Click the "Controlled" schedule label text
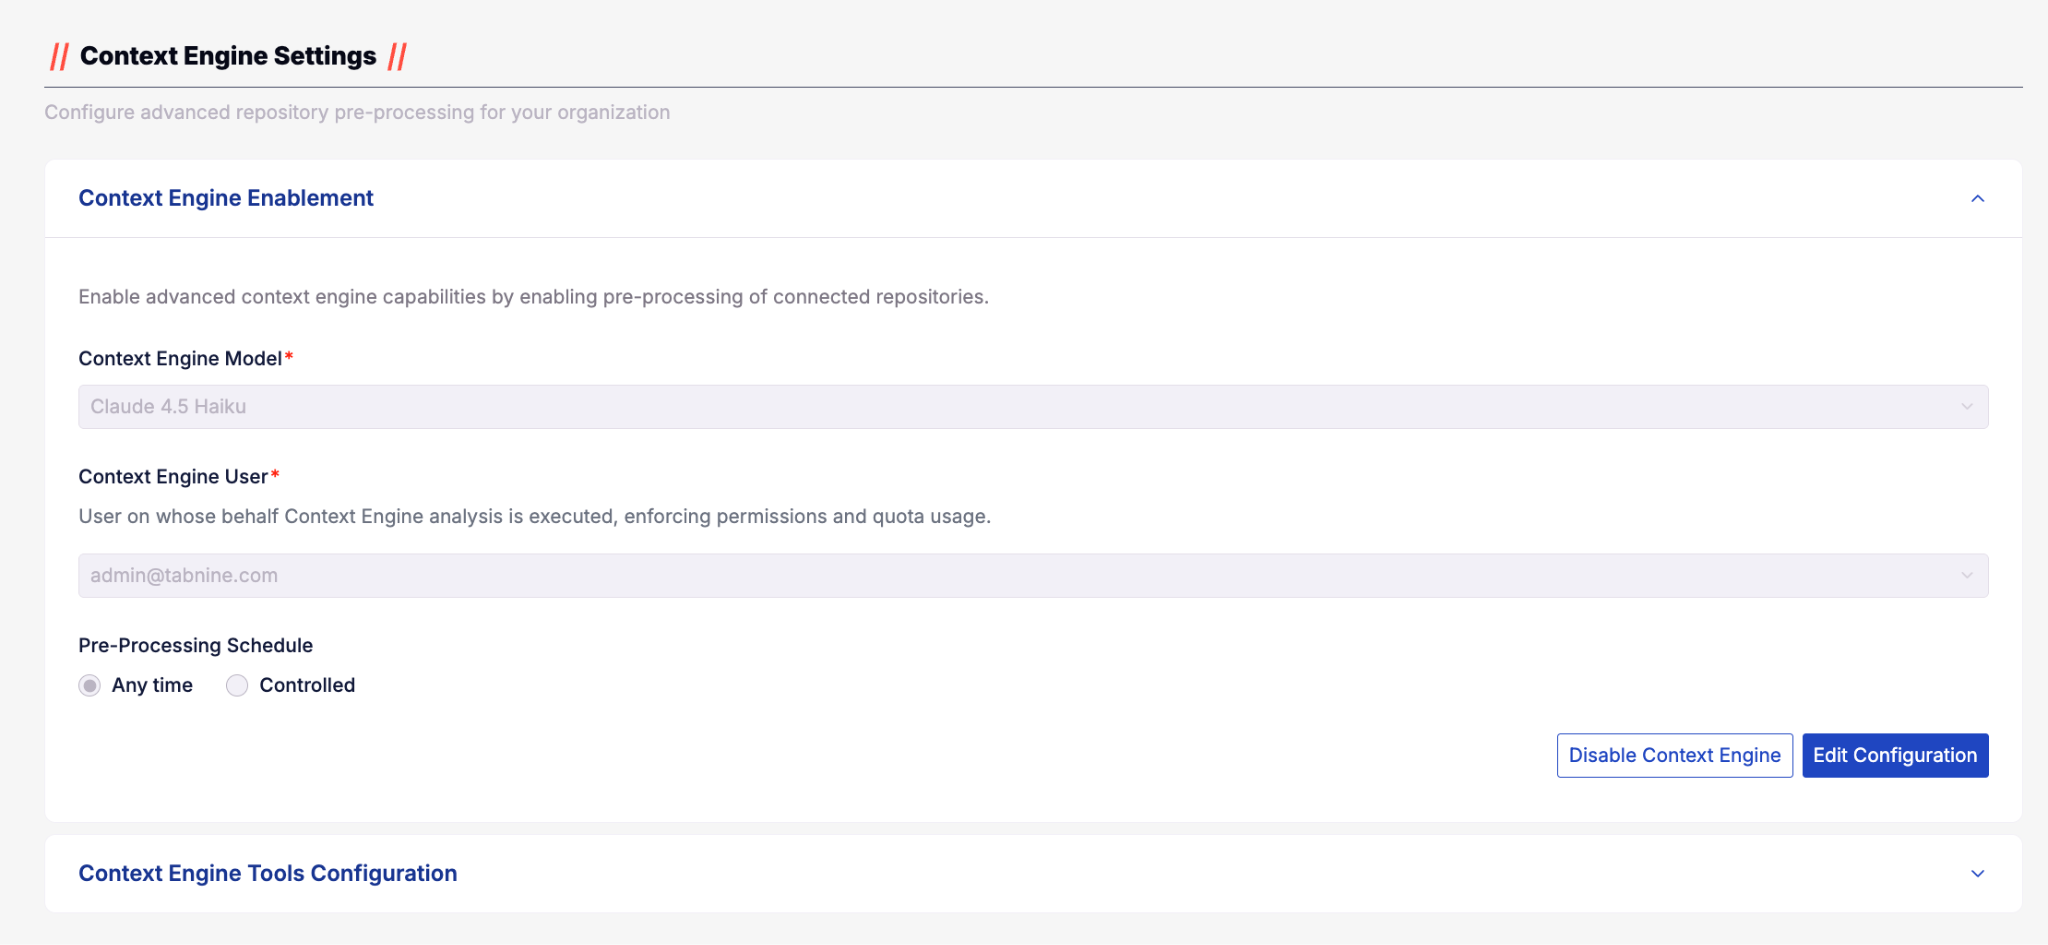This screenshot has height=945, width=2048. 307,686
